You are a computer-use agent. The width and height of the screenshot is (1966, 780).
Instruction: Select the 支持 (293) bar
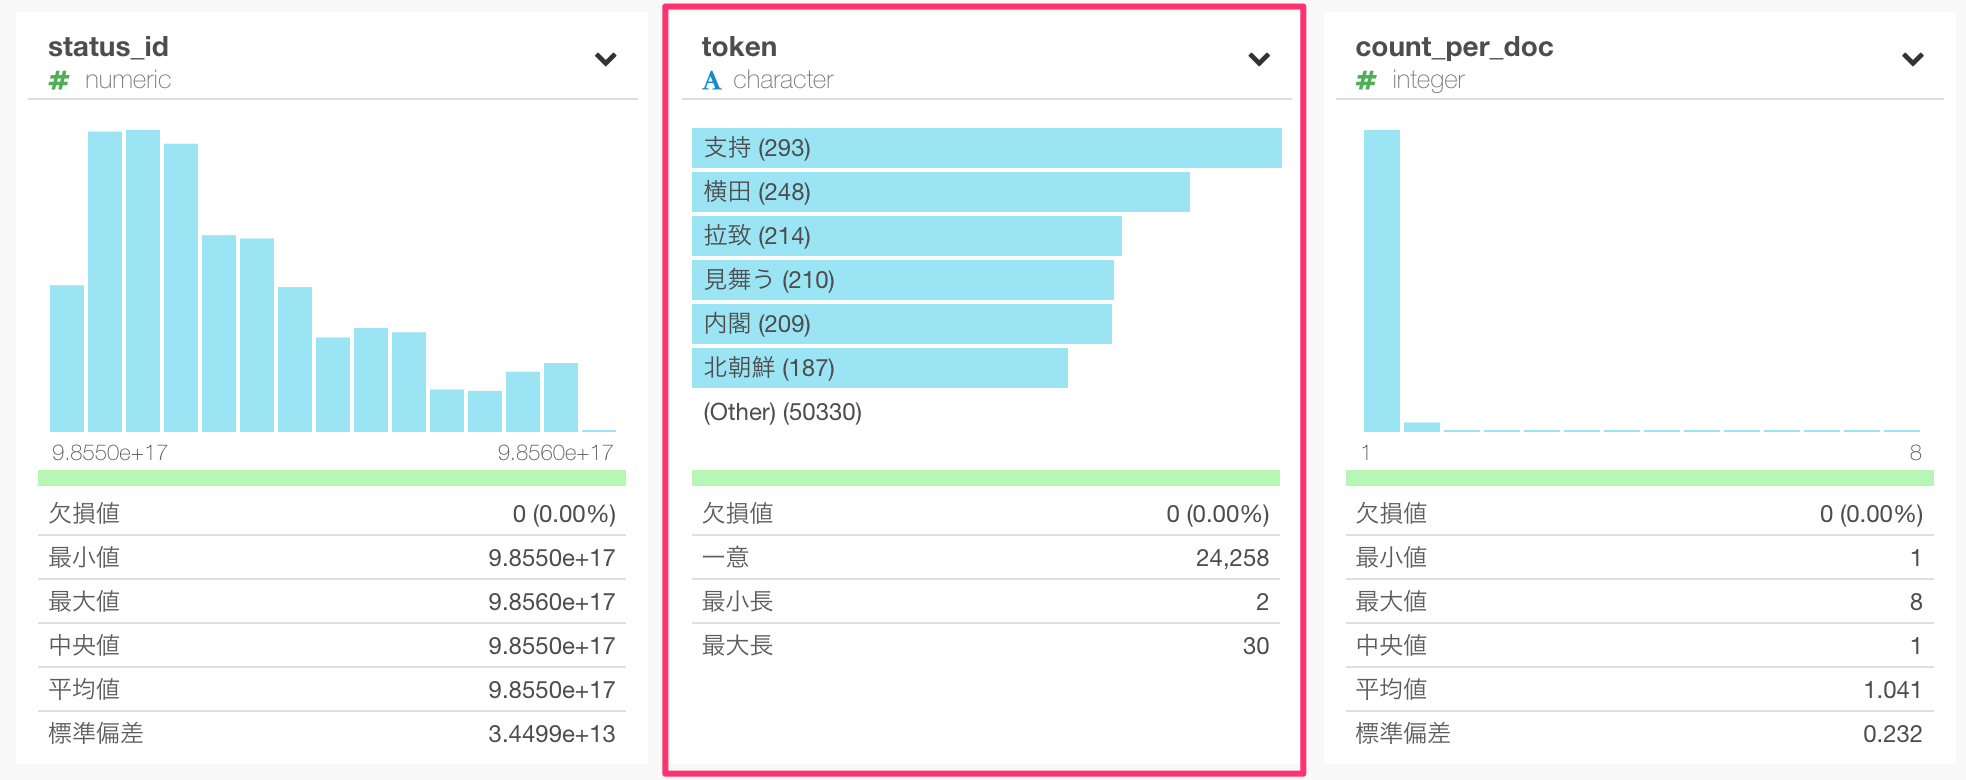coord(986,148)
